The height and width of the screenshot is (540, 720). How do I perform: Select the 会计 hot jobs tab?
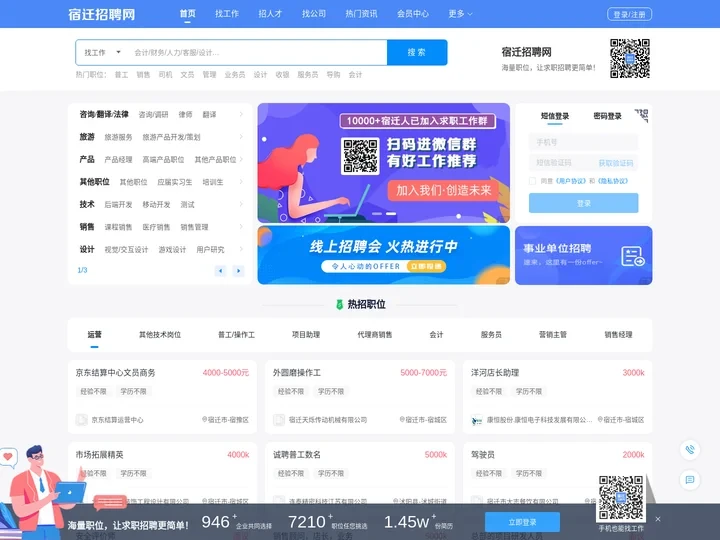click(436, 335)
